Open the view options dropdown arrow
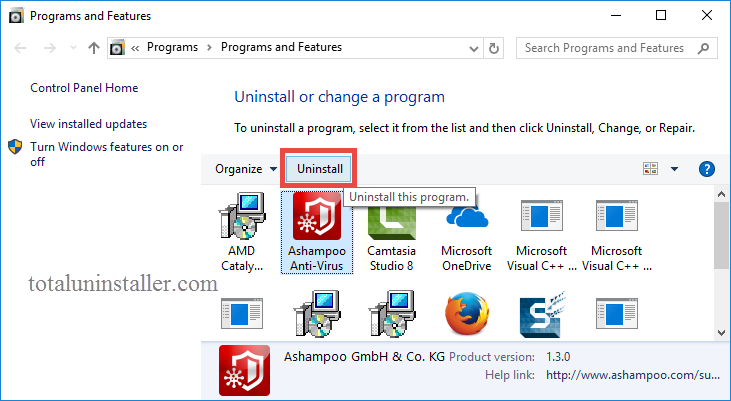The image size is (731, 401). click(x=674, y=169)
